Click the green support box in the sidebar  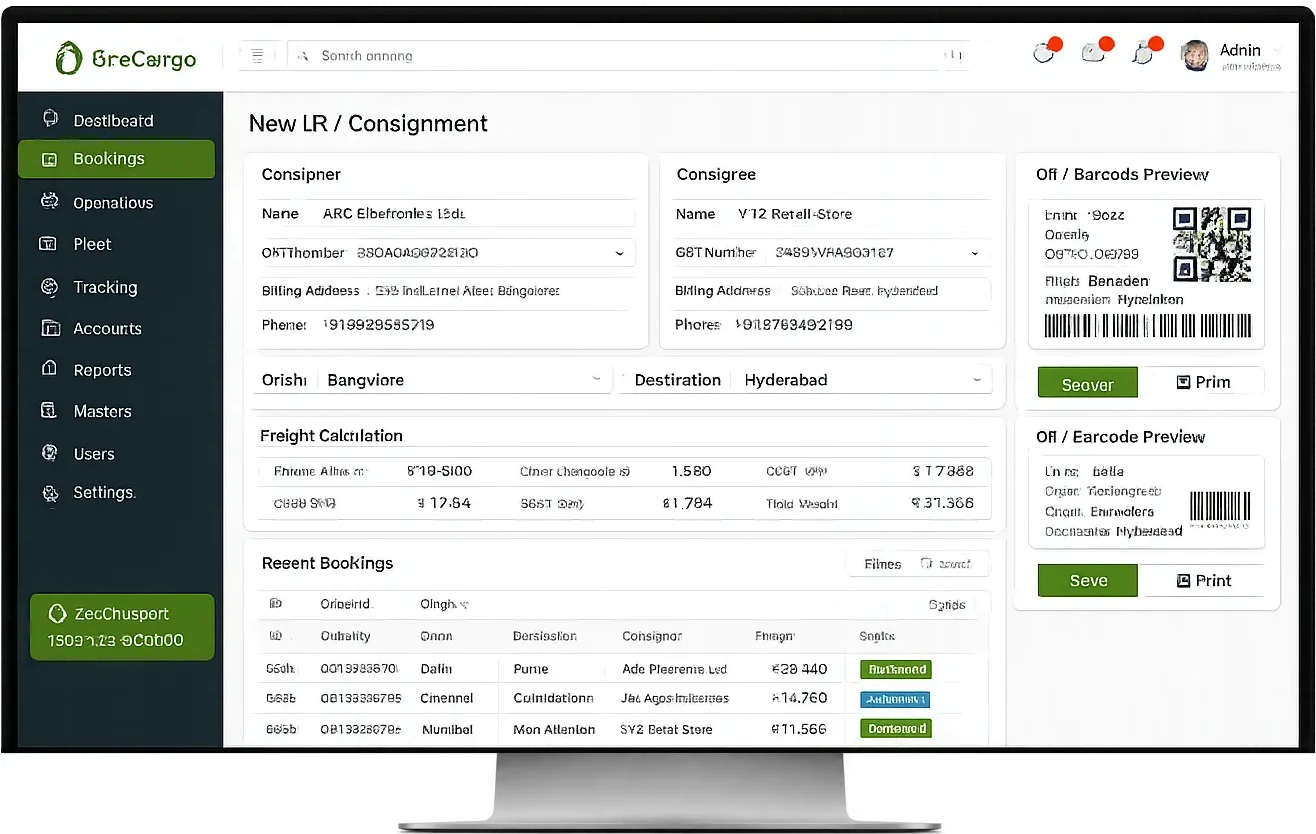122,627
